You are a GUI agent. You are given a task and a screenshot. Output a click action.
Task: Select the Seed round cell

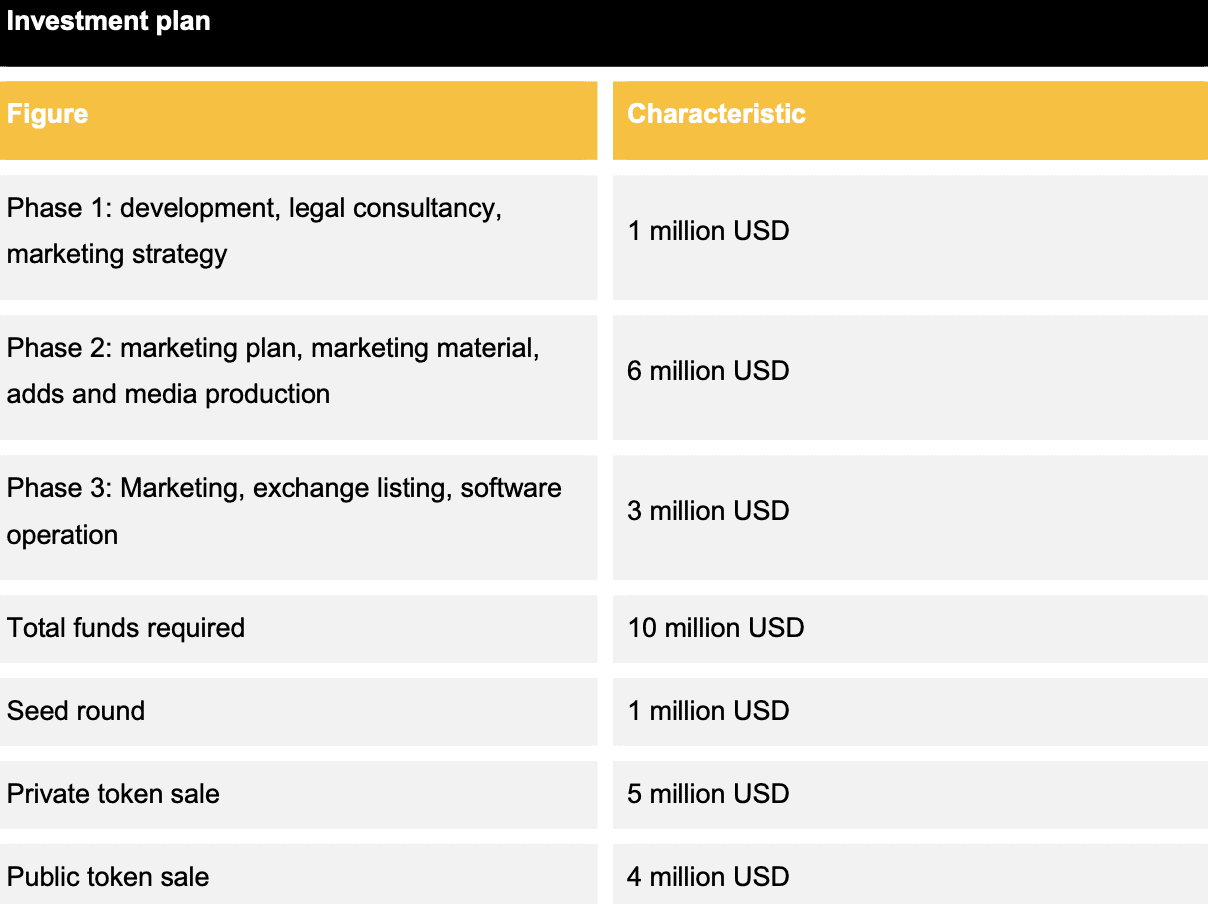point(298,712)
